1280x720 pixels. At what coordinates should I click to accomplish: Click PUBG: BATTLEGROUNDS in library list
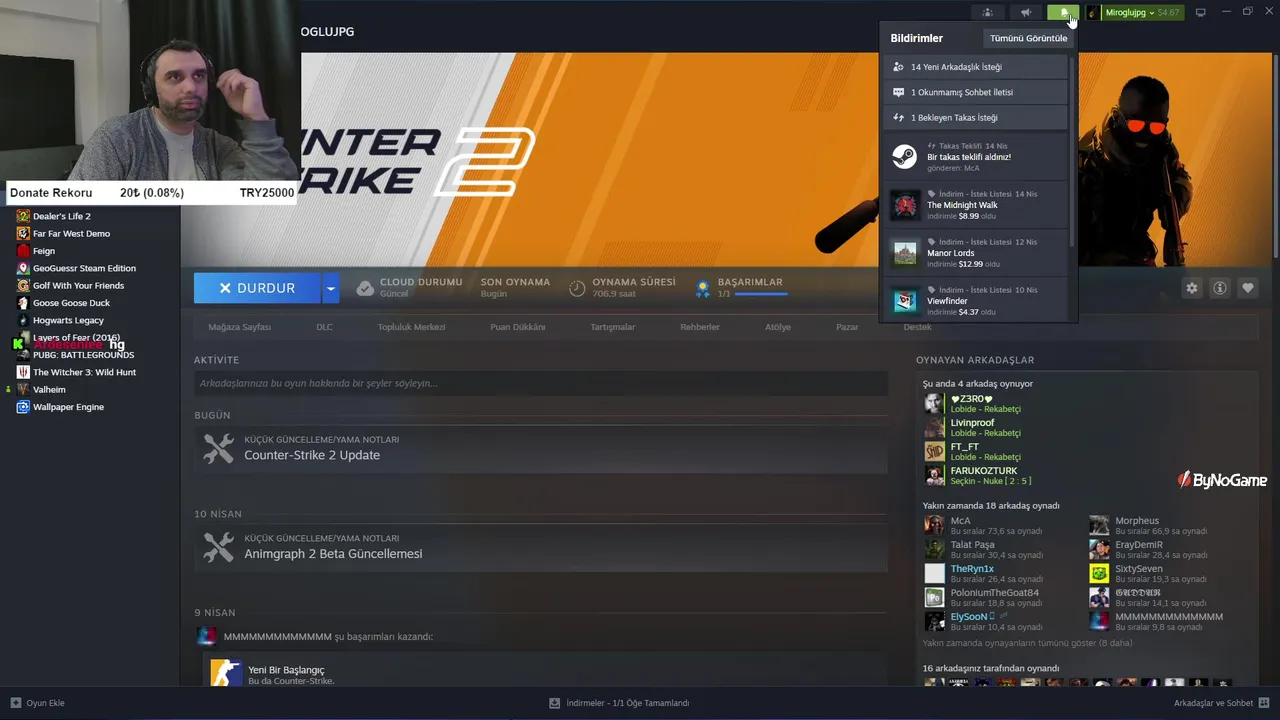pos(83,355)
